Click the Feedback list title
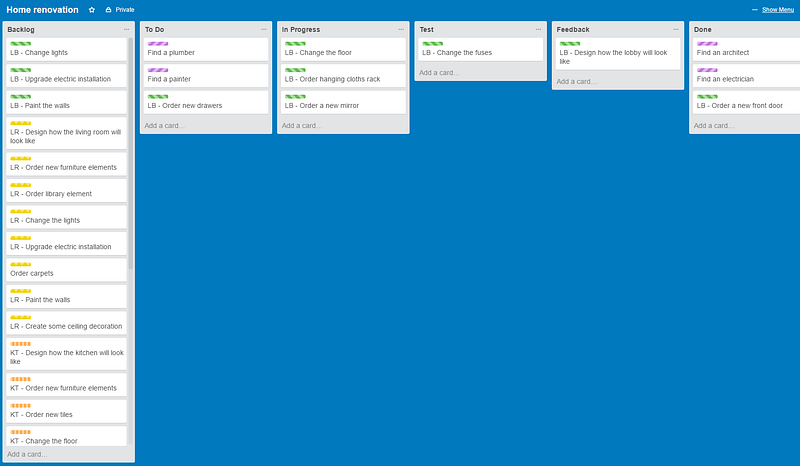 [573, 30]
